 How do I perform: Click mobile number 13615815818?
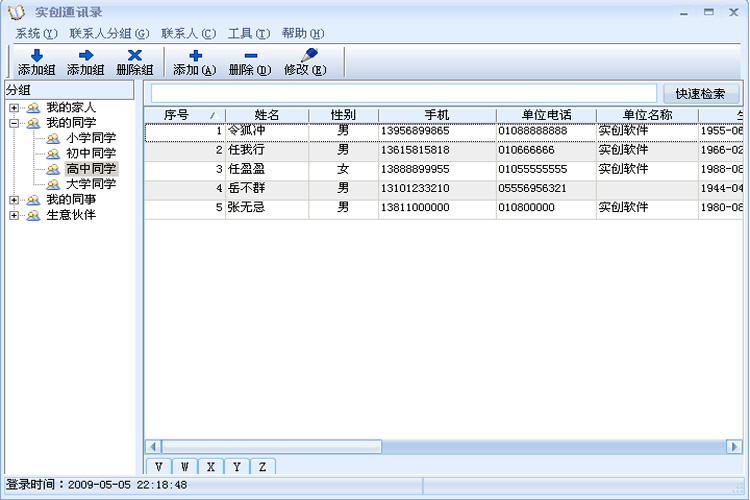(x=415, y=150)
